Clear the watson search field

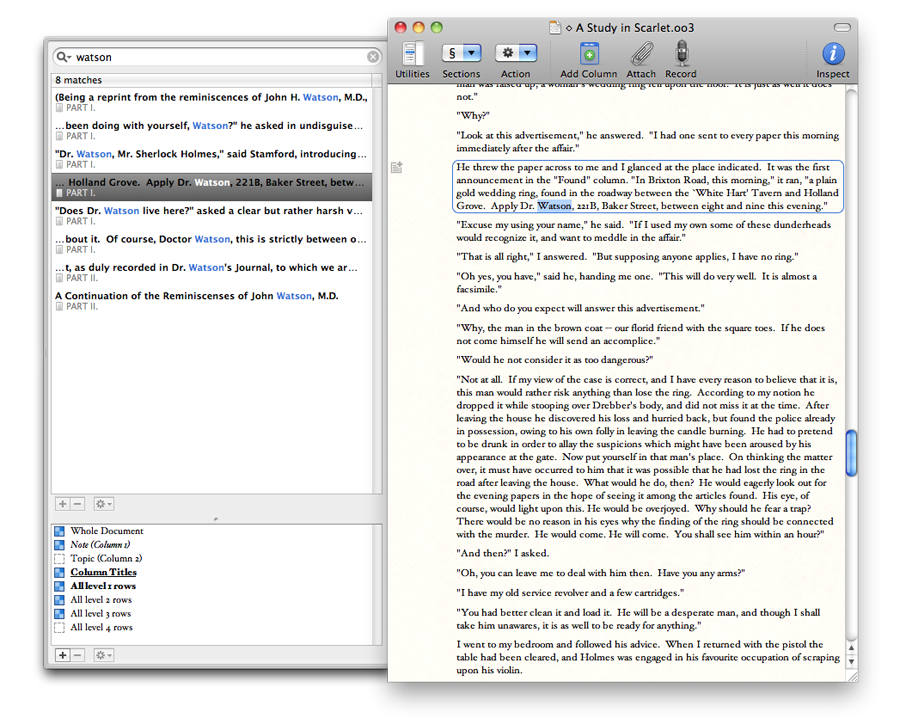point(373,57)
